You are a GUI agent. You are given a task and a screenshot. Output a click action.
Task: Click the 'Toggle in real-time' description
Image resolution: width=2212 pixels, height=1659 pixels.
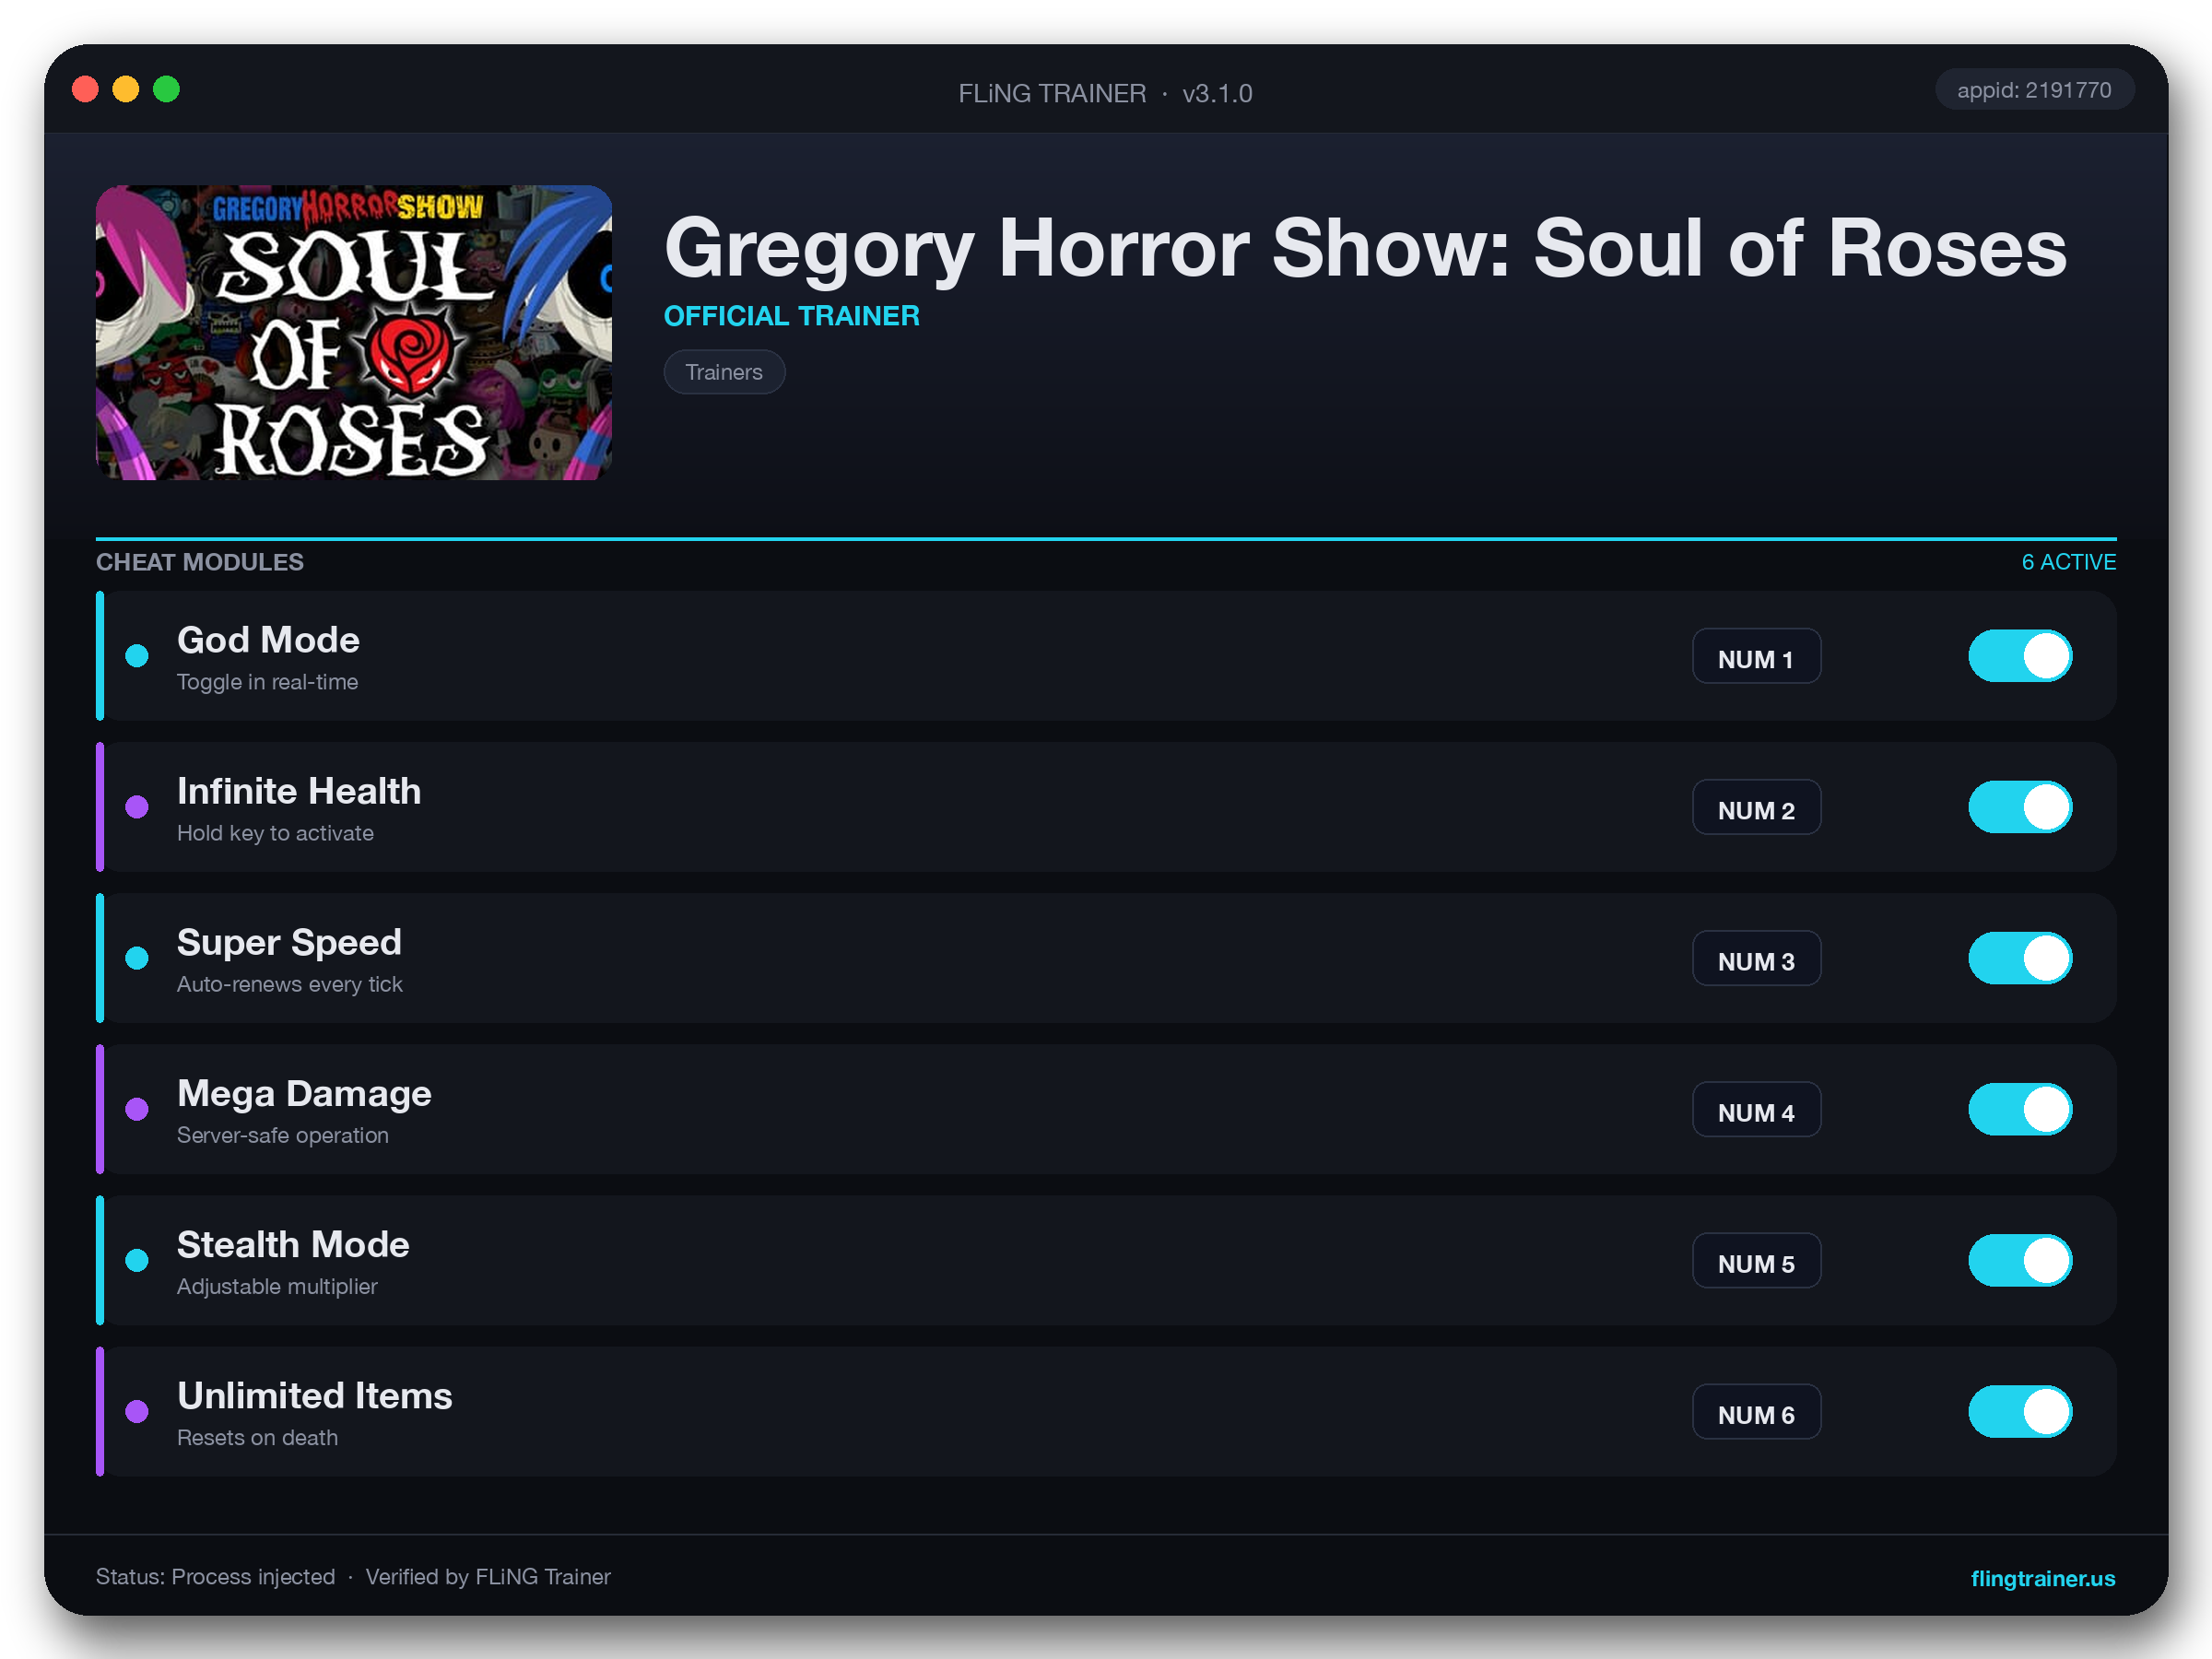click(x=267, y=682)
